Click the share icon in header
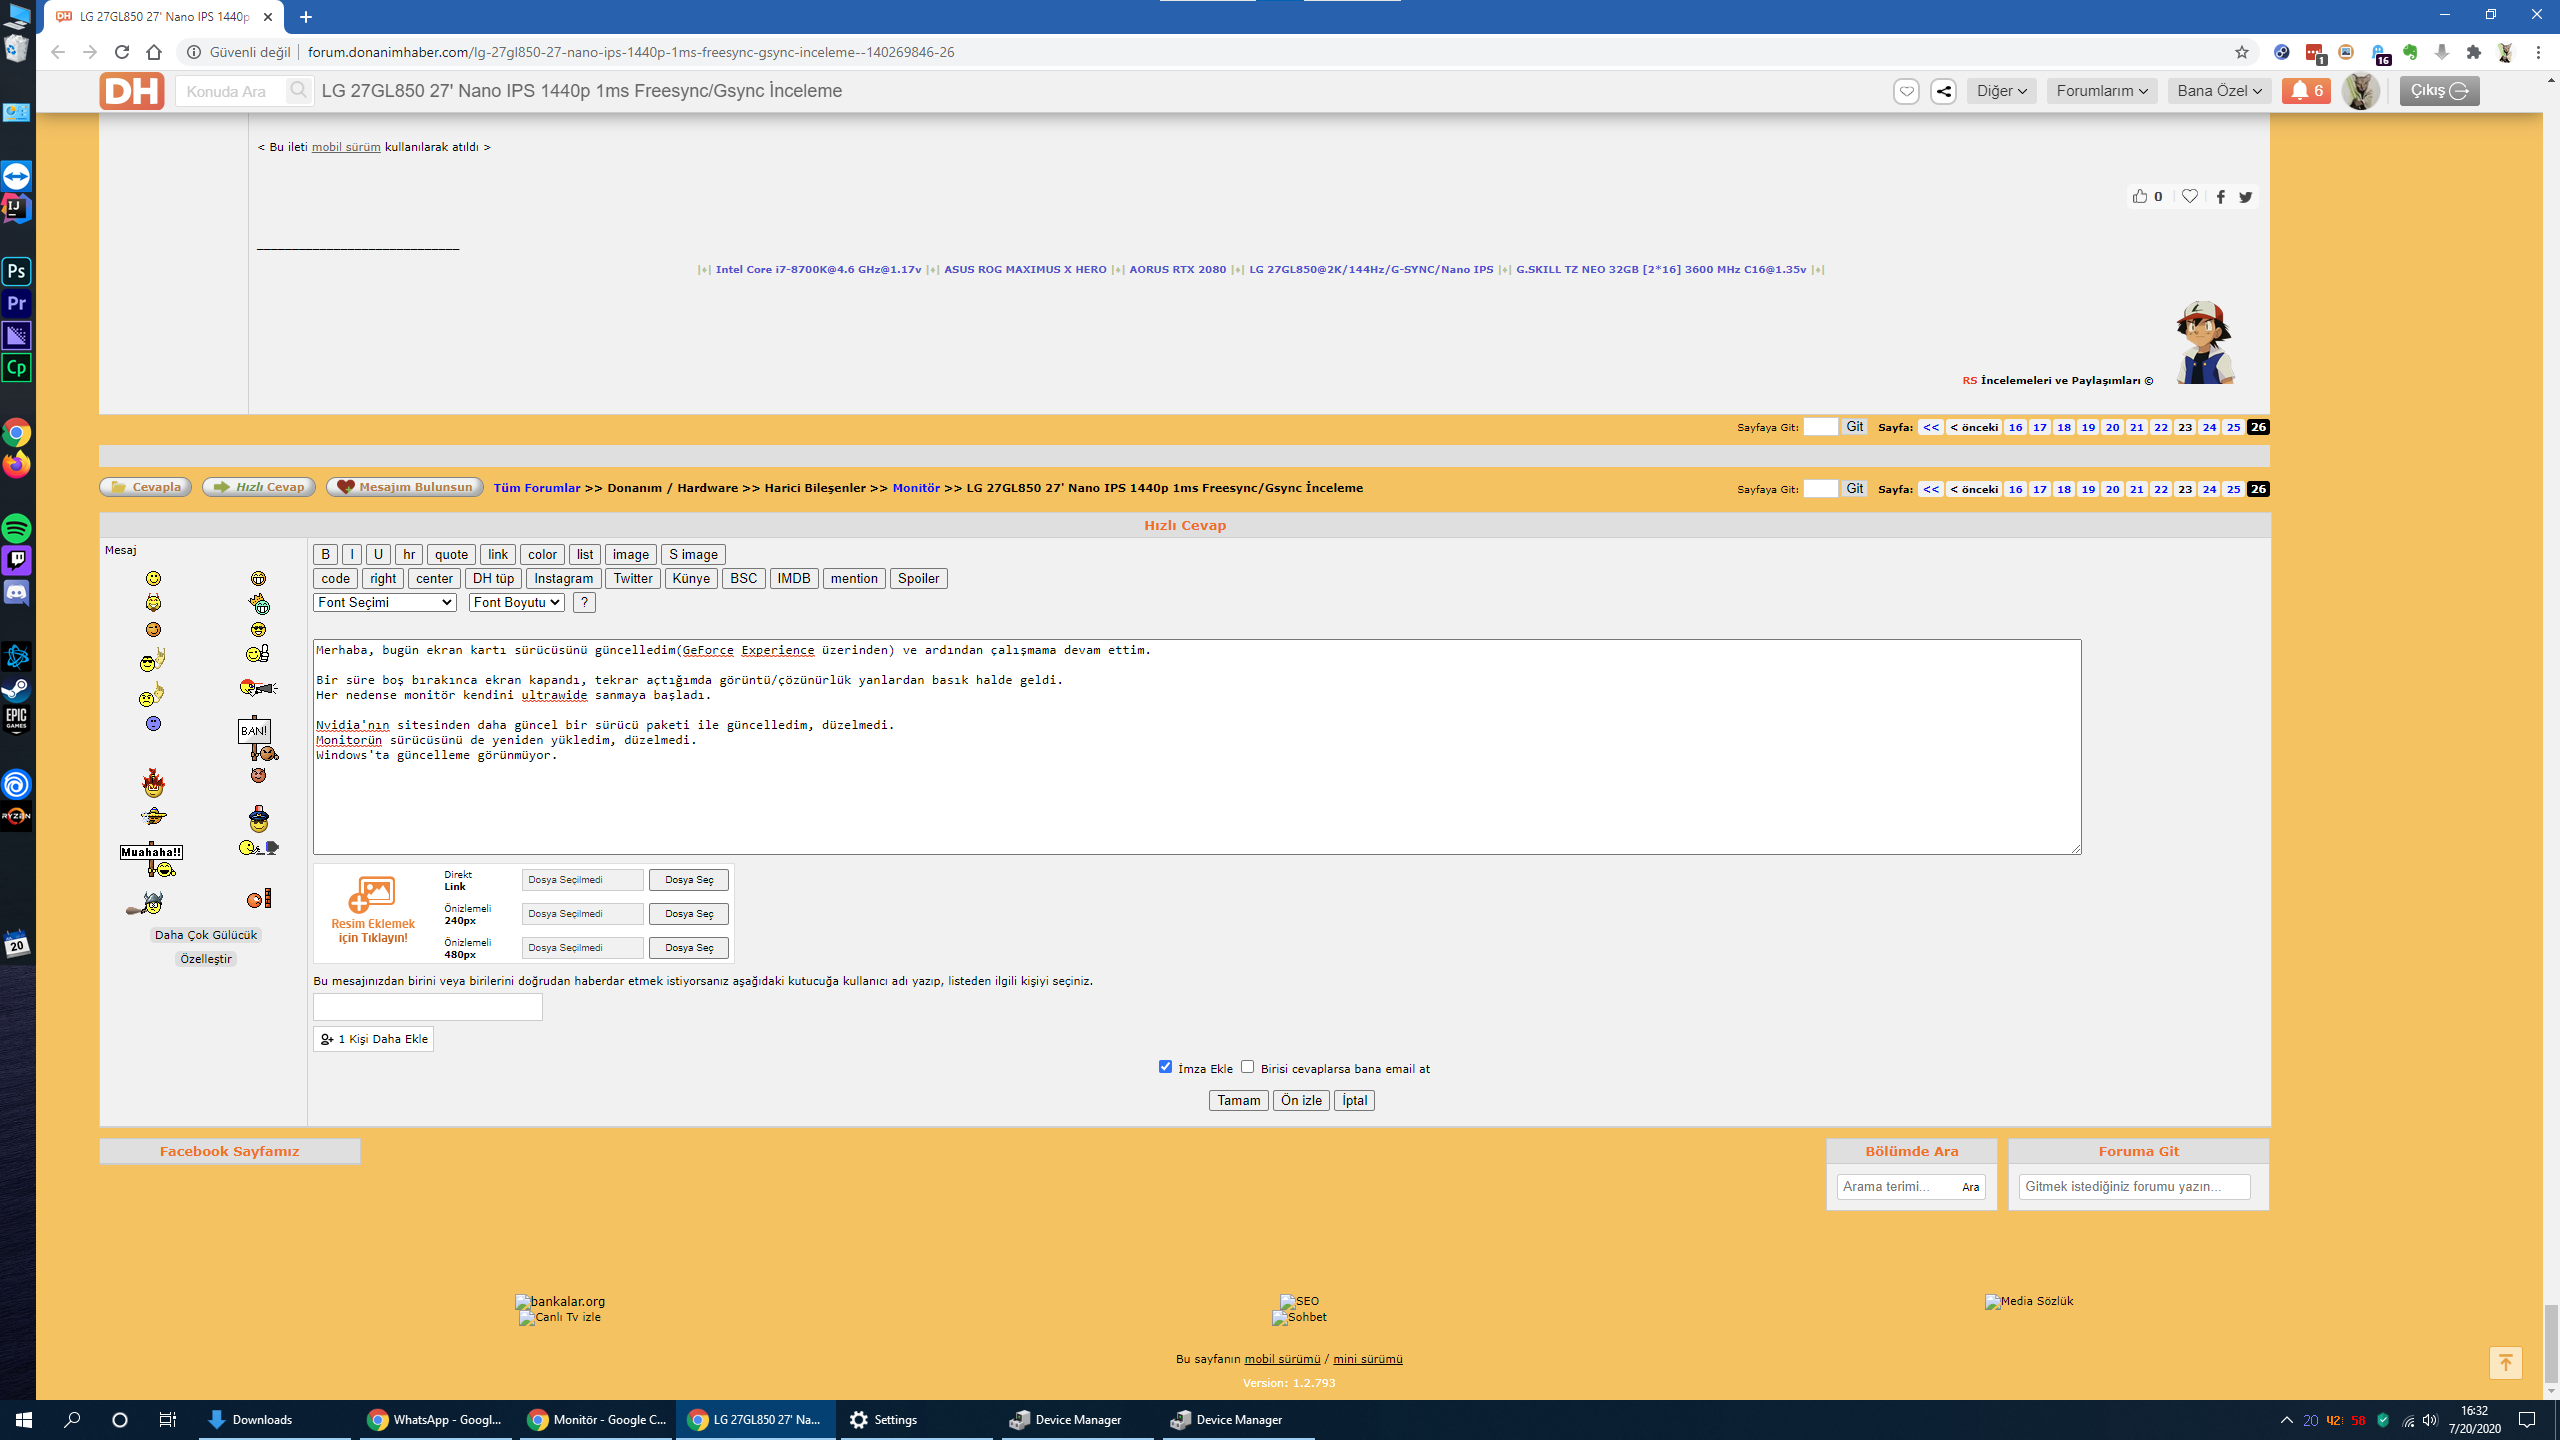 click(1943, 91)
